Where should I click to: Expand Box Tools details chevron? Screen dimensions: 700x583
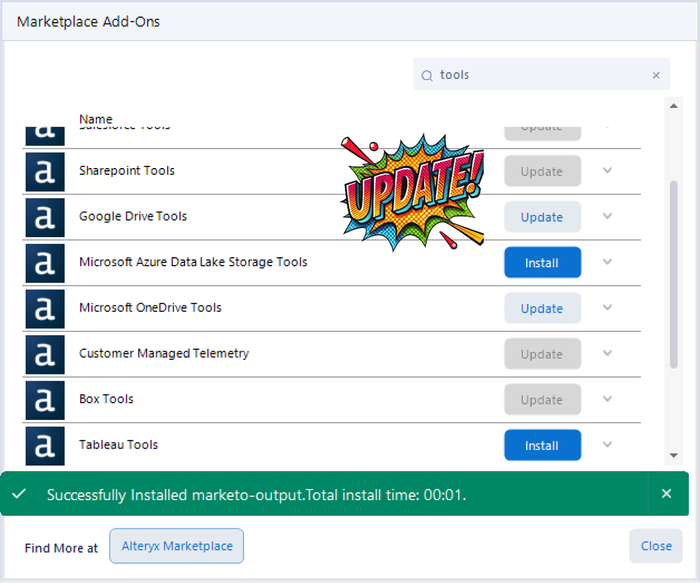(x=607, y=399)
